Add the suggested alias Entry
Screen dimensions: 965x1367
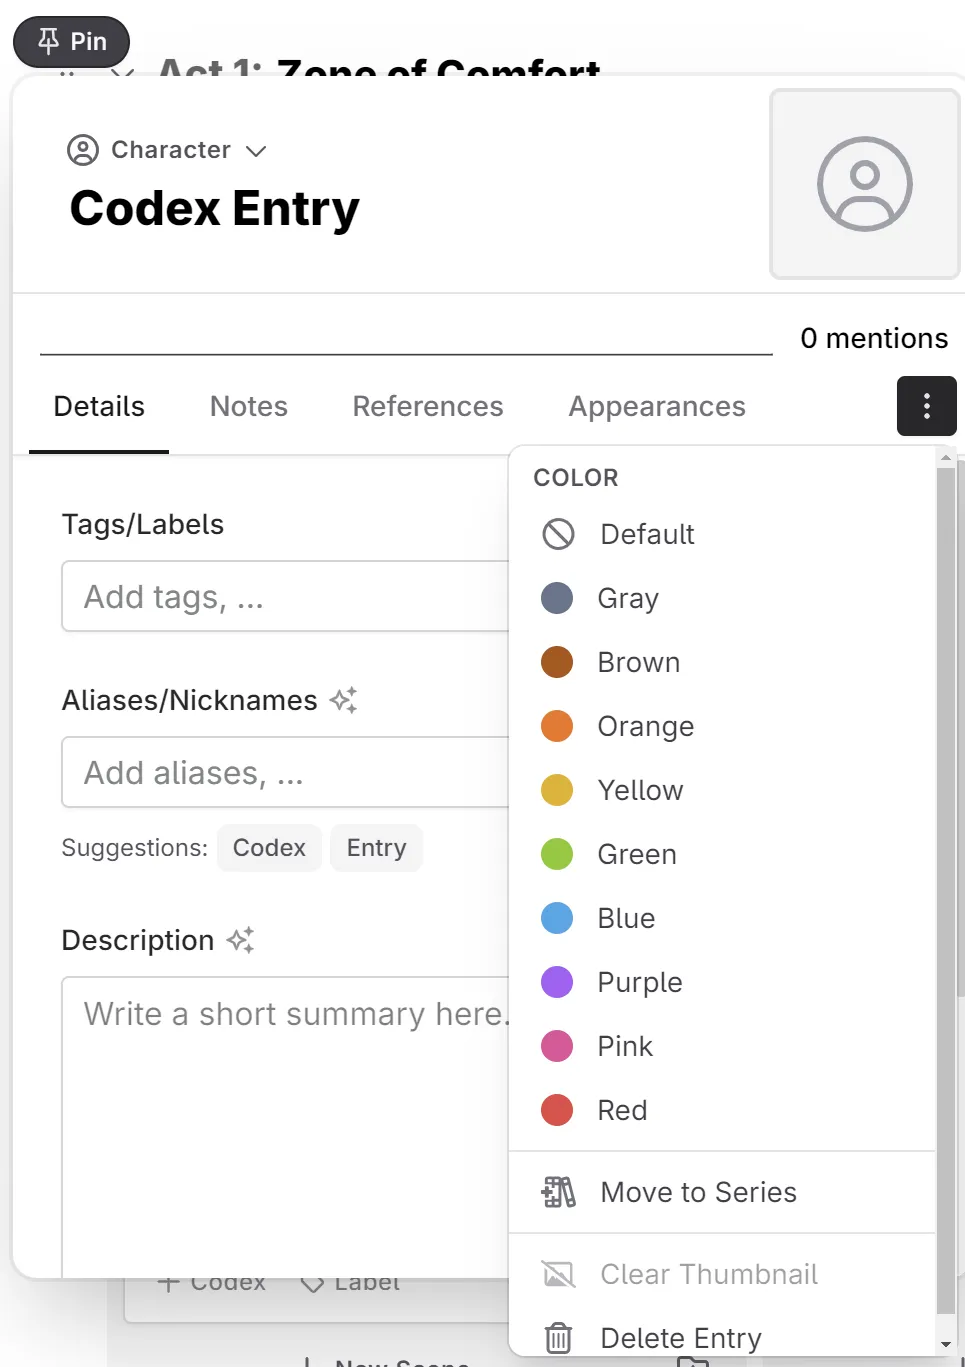click(376, 847)
